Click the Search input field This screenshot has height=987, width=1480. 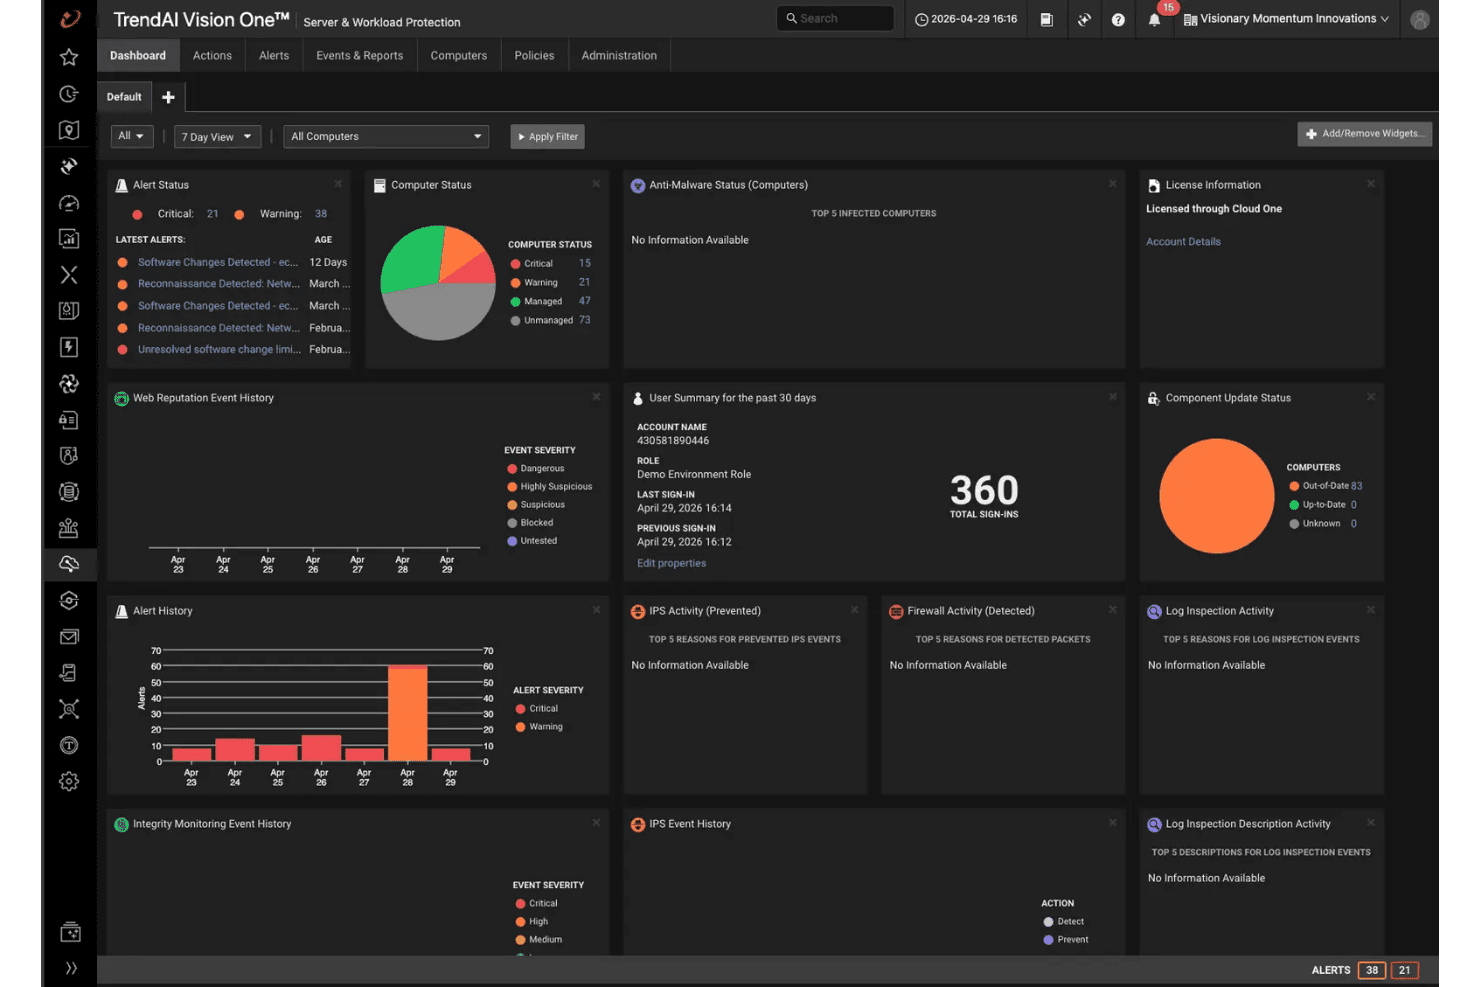click(x=835, y=19)
